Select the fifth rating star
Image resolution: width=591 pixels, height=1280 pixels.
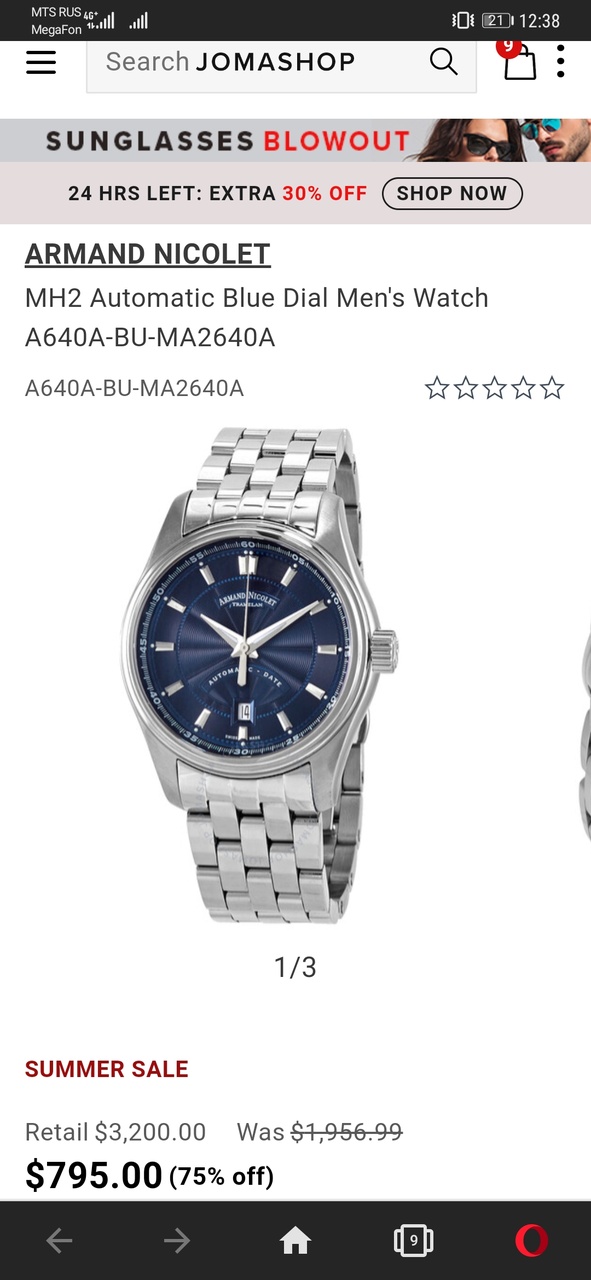(x=552, y=388)
